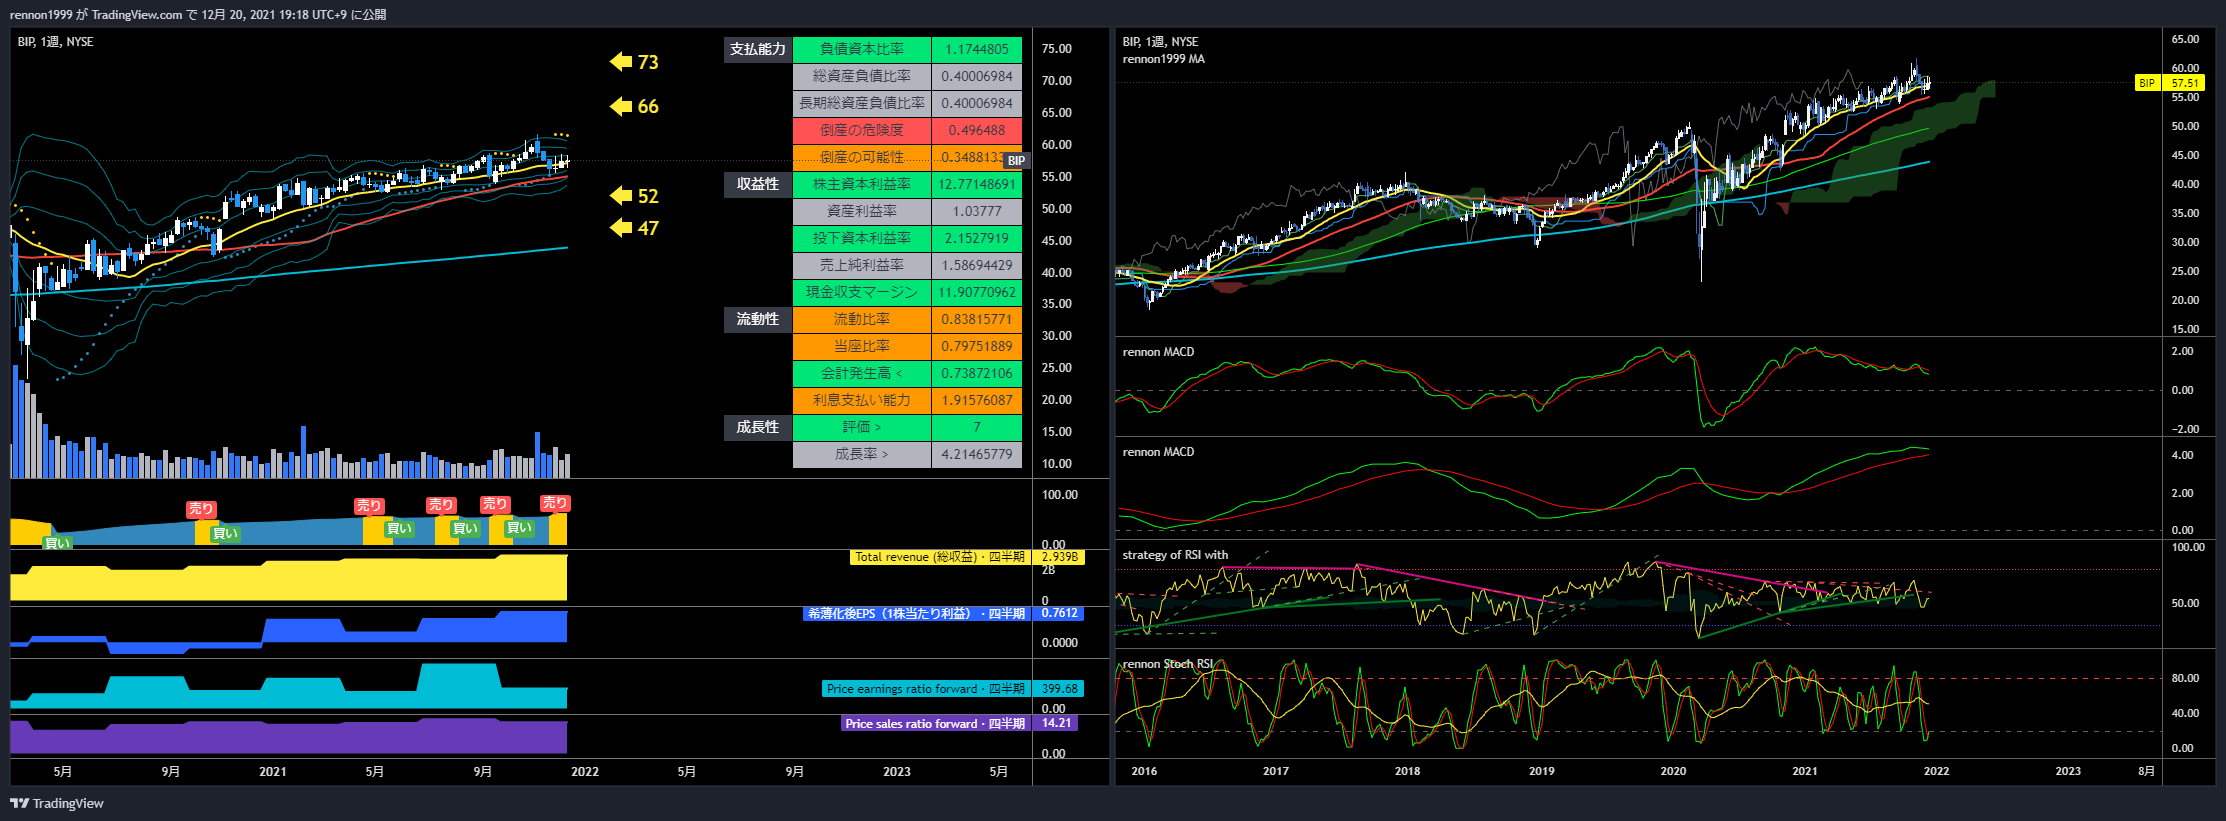Click the yellow BIP tag beside 57.51
Screen dimensions: 2226x821
(x=2147, y=83)
